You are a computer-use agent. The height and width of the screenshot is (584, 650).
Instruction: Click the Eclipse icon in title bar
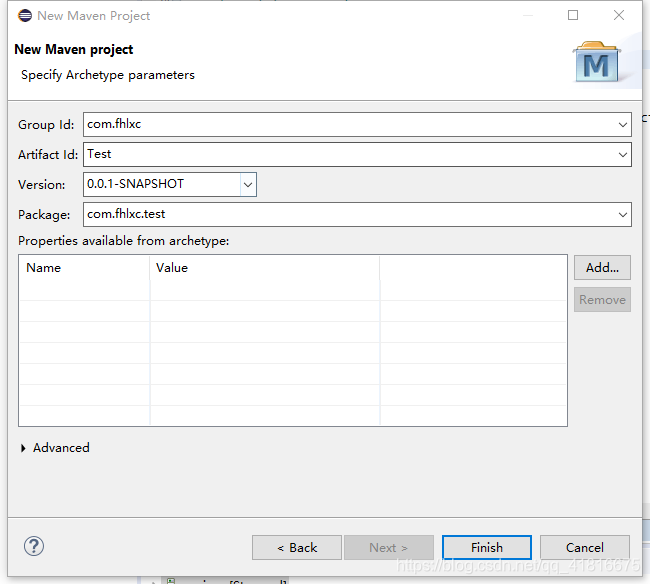pos(25,16)
